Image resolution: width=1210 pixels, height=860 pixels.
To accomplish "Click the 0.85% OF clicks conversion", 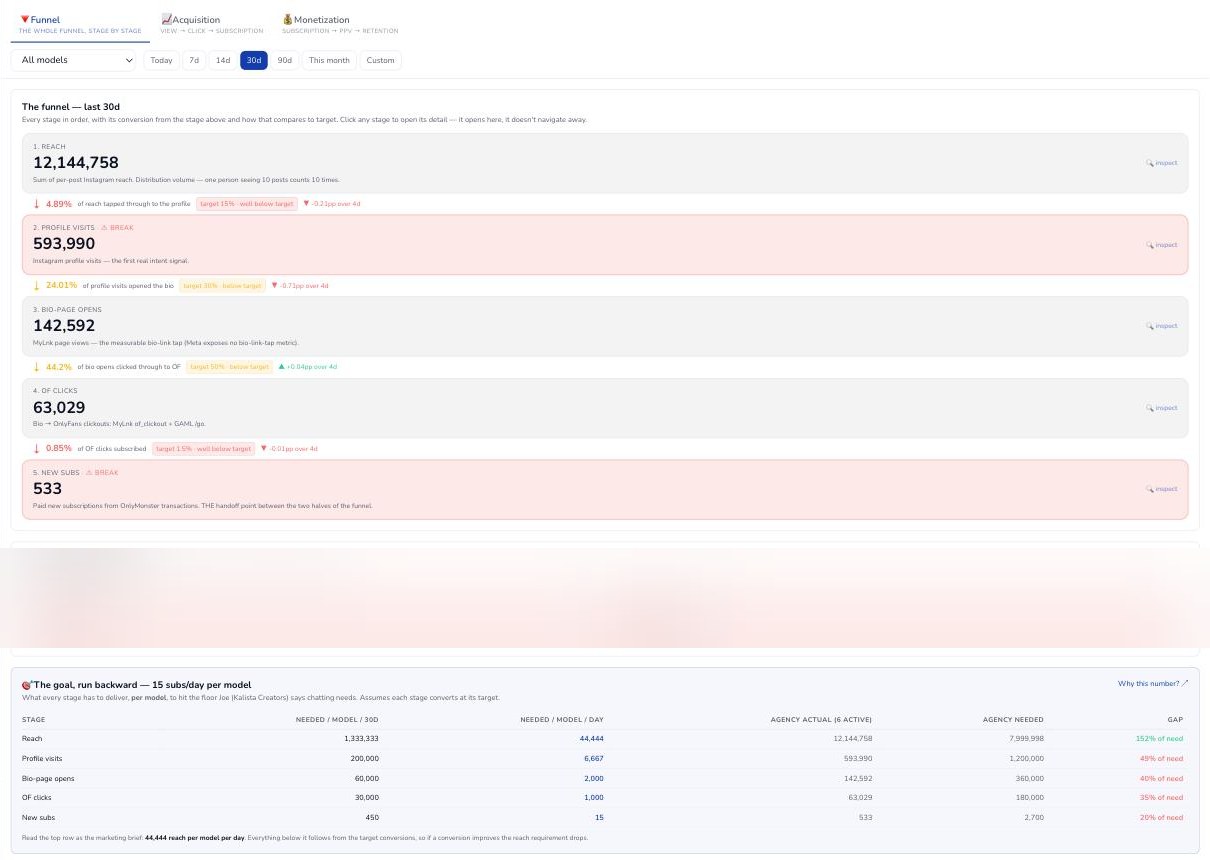I will (x=59, y=448).
